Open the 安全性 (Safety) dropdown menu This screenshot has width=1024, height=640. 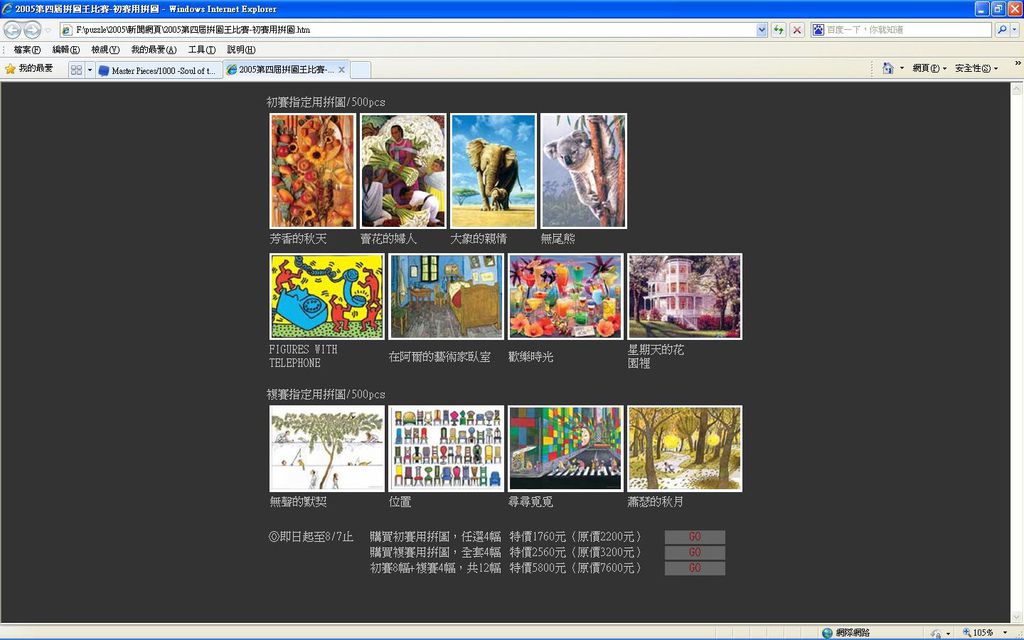(x=976, y=68)
